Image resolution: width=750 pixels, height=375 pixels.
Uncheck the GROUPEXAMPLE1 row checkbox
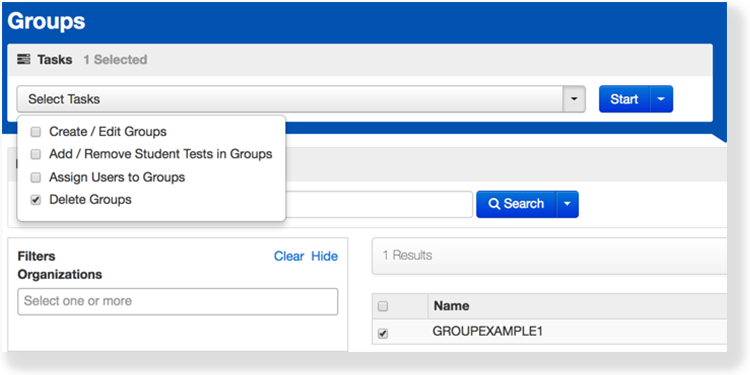pos(383,333)
